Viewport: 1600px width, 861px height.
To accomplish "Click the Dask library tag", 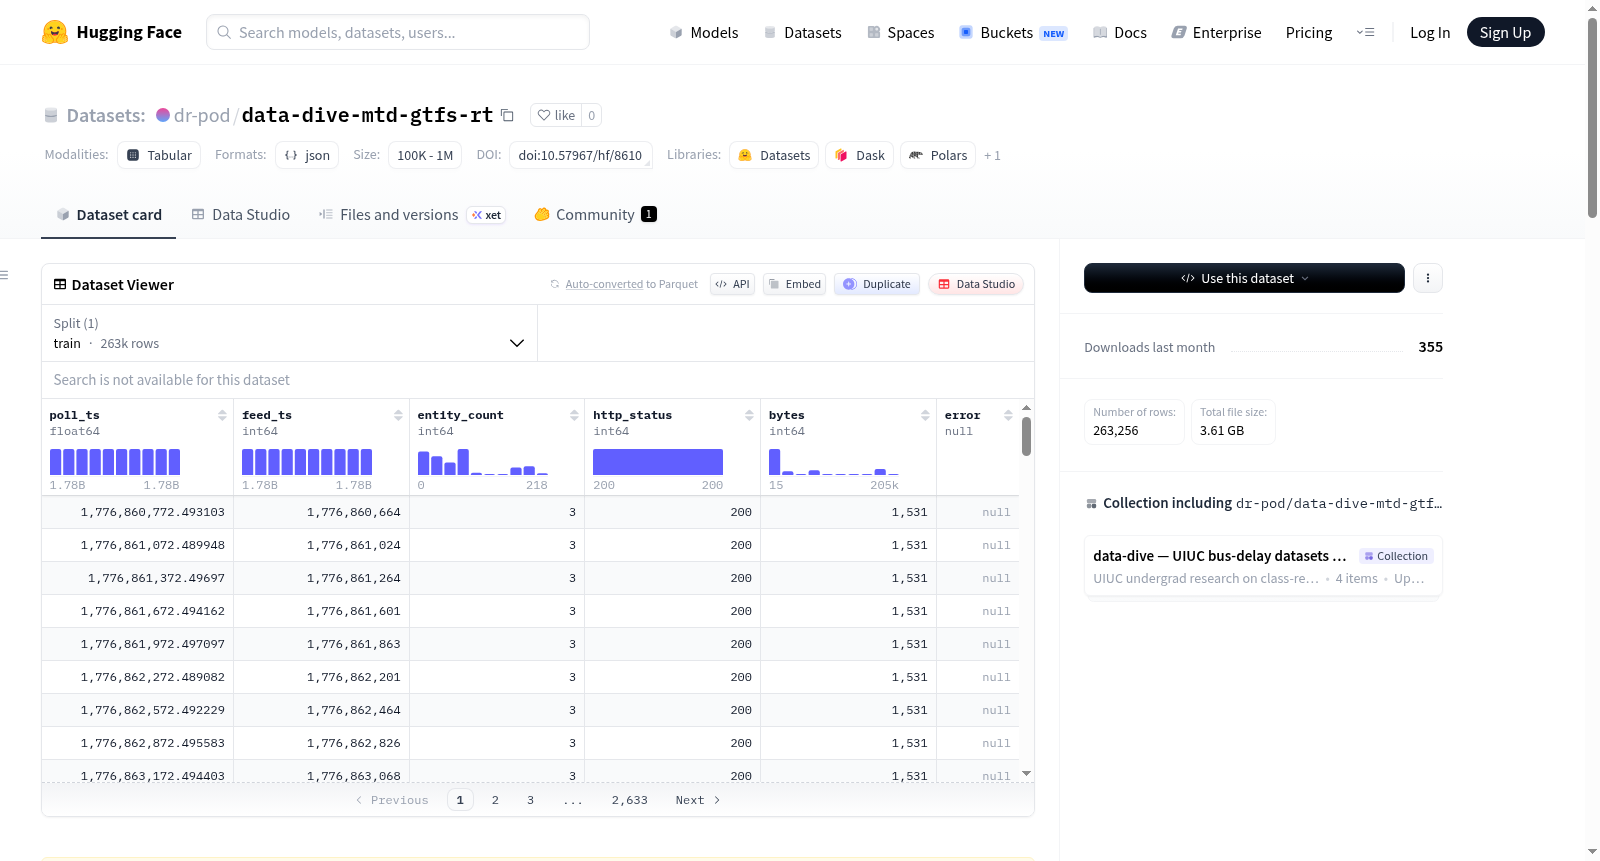I will pyautogui.click(x=860, y=155).
